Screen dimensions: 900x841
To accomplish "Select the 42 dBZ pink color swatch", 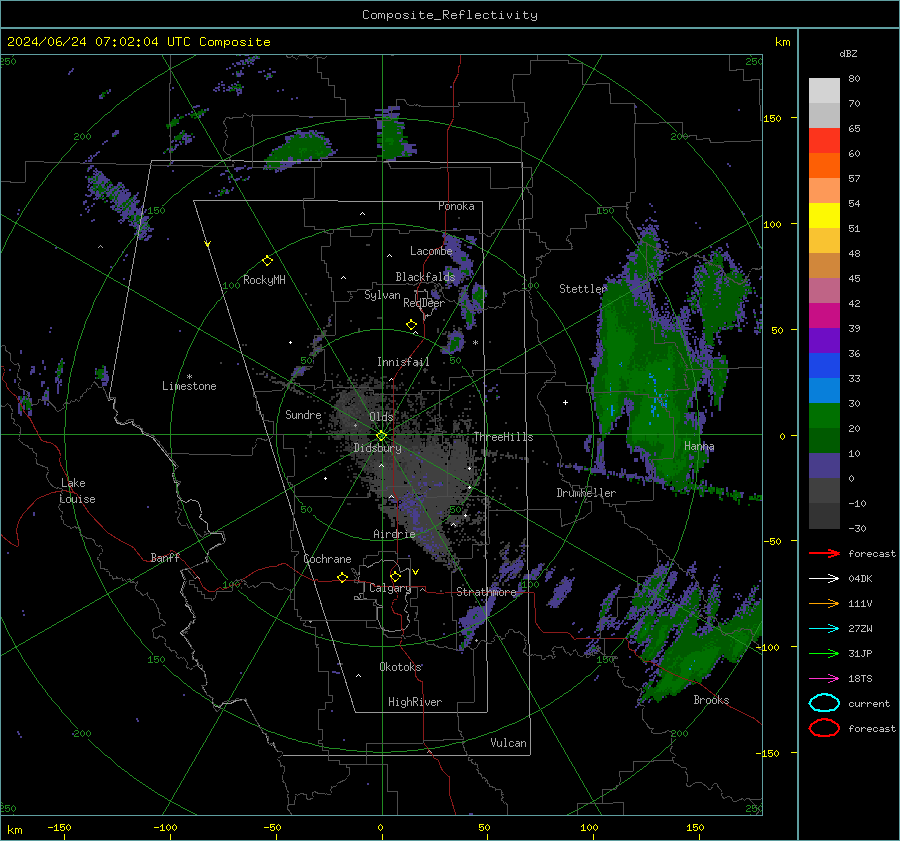I will point(824,290).
